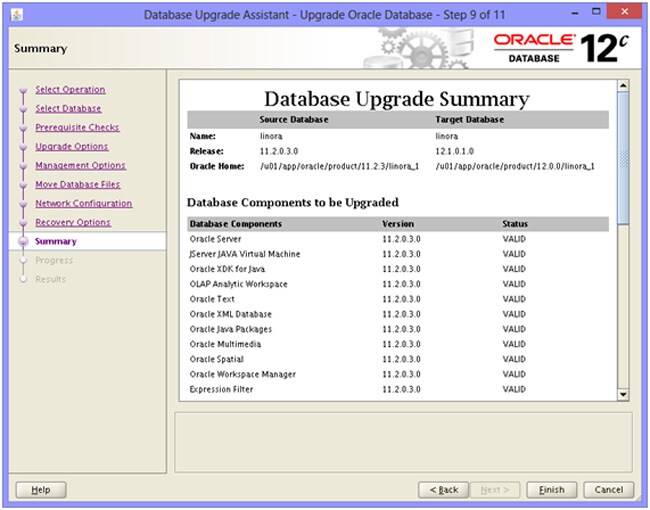The height and width of the screenshot is (510, 650).
Task: Click target Oracle Home path 12.0.0
Action: [515, 166]
